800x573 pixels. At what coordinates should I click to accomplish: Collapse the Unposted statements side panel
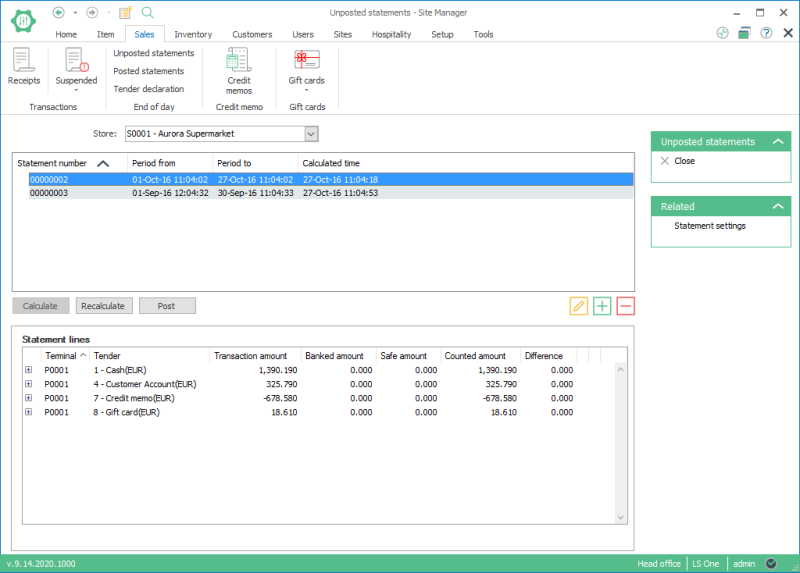pos(778,142)
